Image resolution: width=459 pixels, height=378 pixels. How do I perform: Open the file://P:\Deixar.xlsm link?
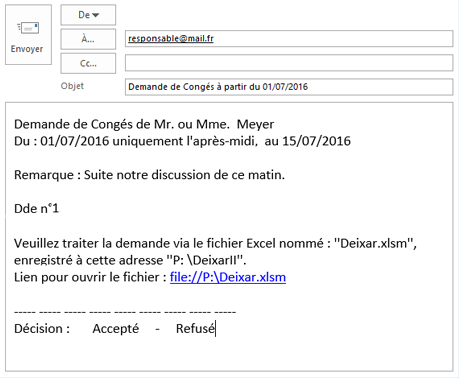point(228,277)
